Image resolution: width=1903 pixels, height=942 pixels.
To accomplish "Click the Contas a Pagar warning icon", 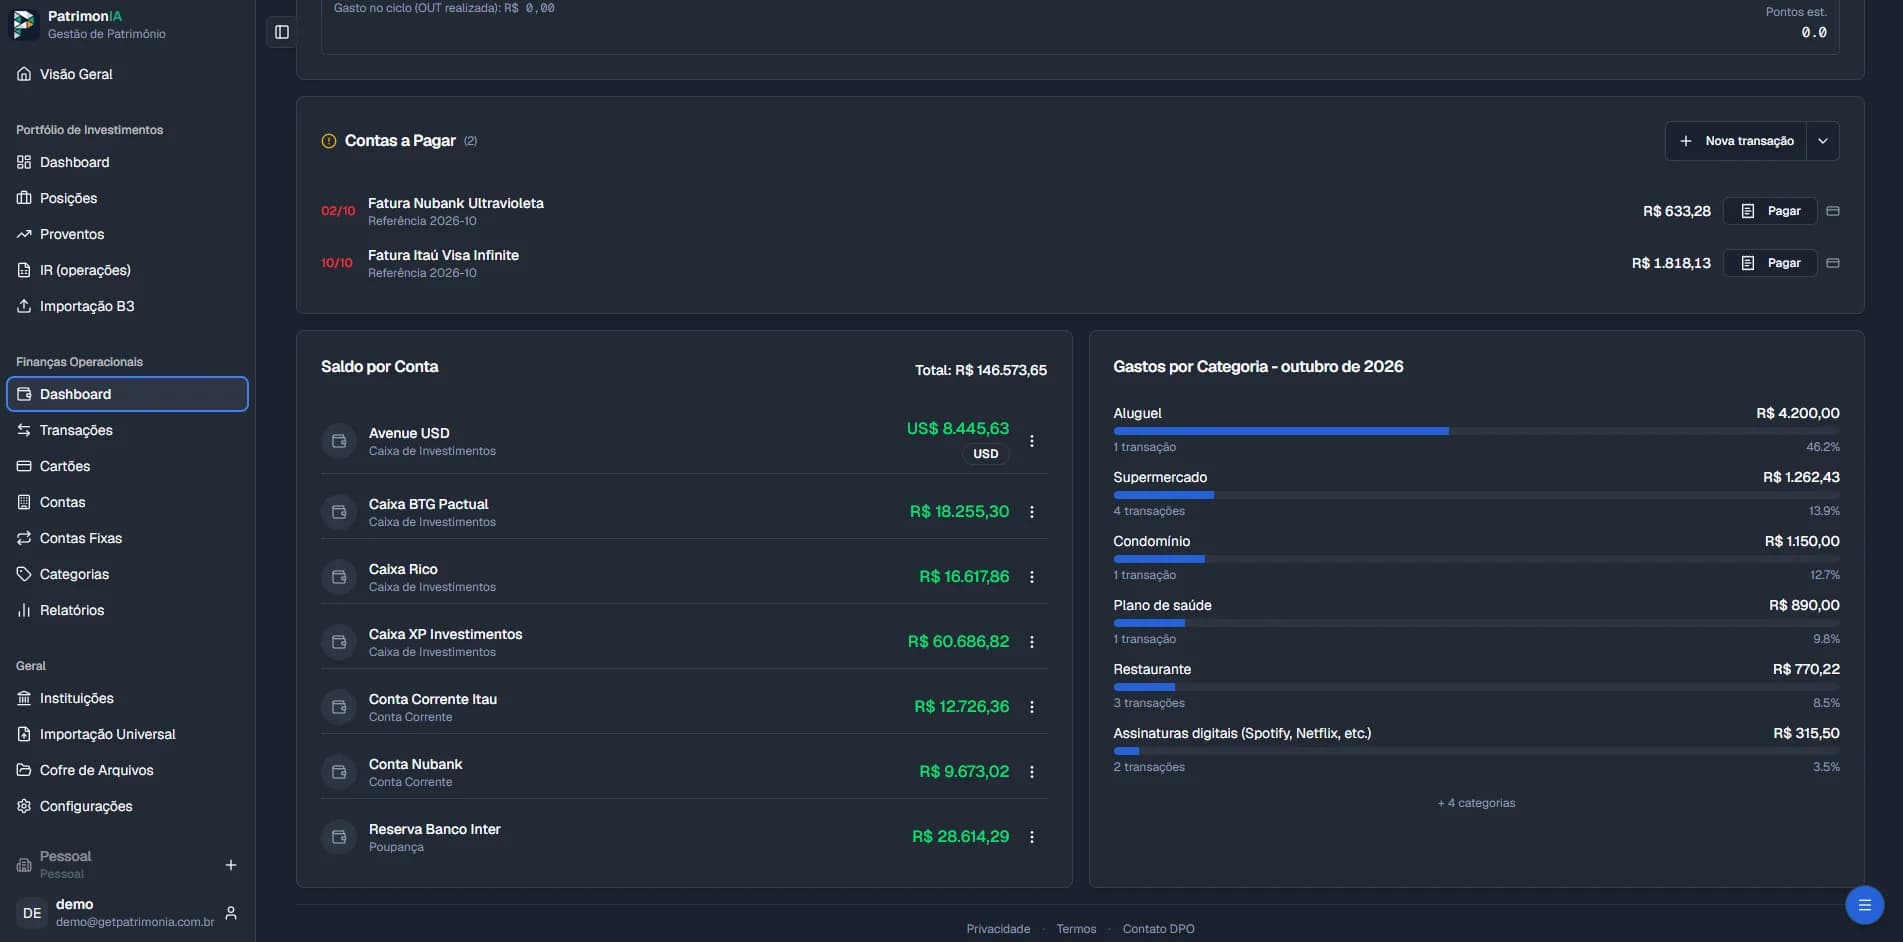I will 329,141.
